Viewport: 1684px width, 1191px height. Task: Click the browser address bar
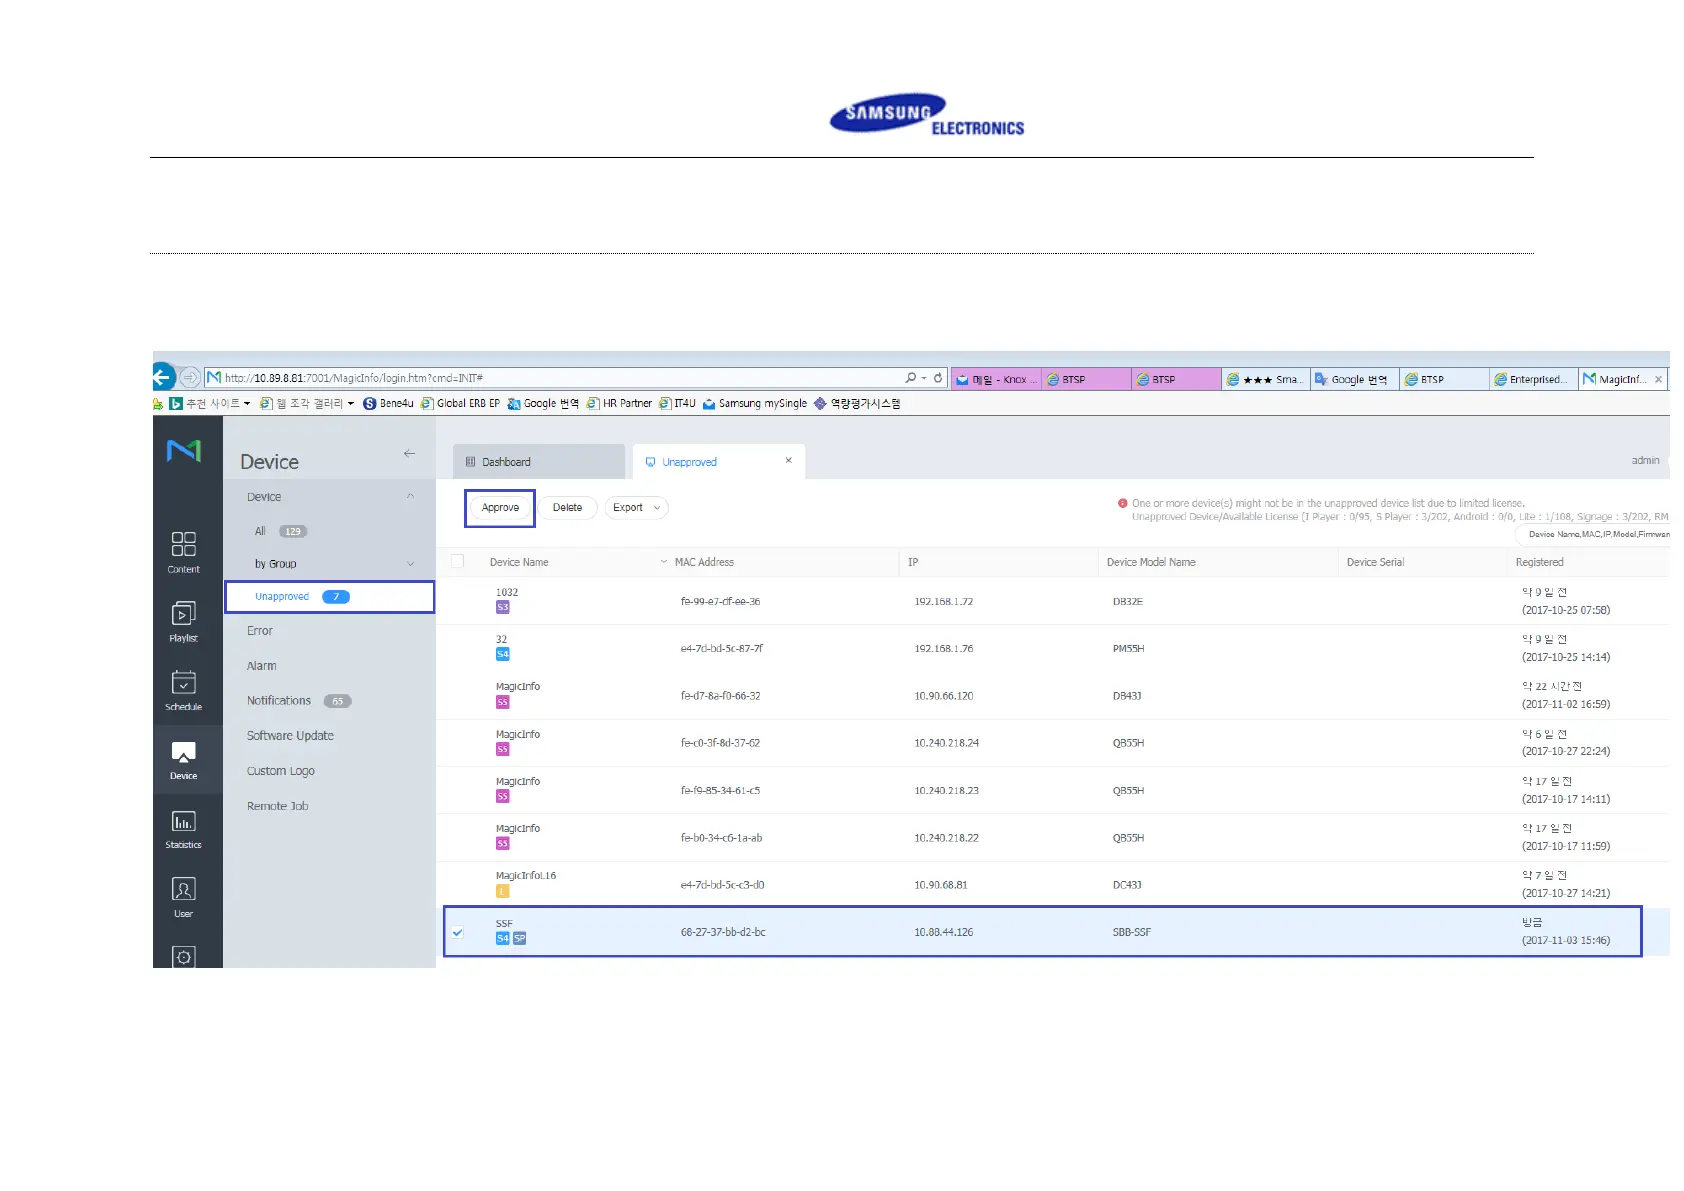tap(560, 378)
